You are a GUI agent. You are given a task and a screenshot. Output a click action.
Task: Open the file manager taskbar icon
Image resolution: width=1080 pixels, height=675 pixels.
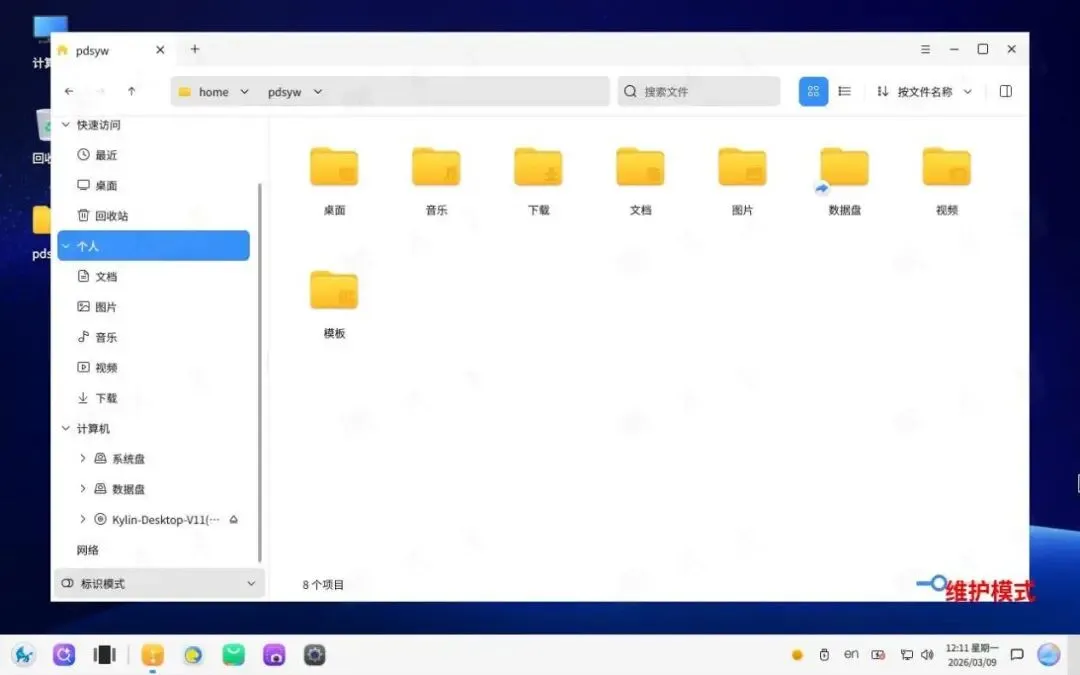[152, 654]
